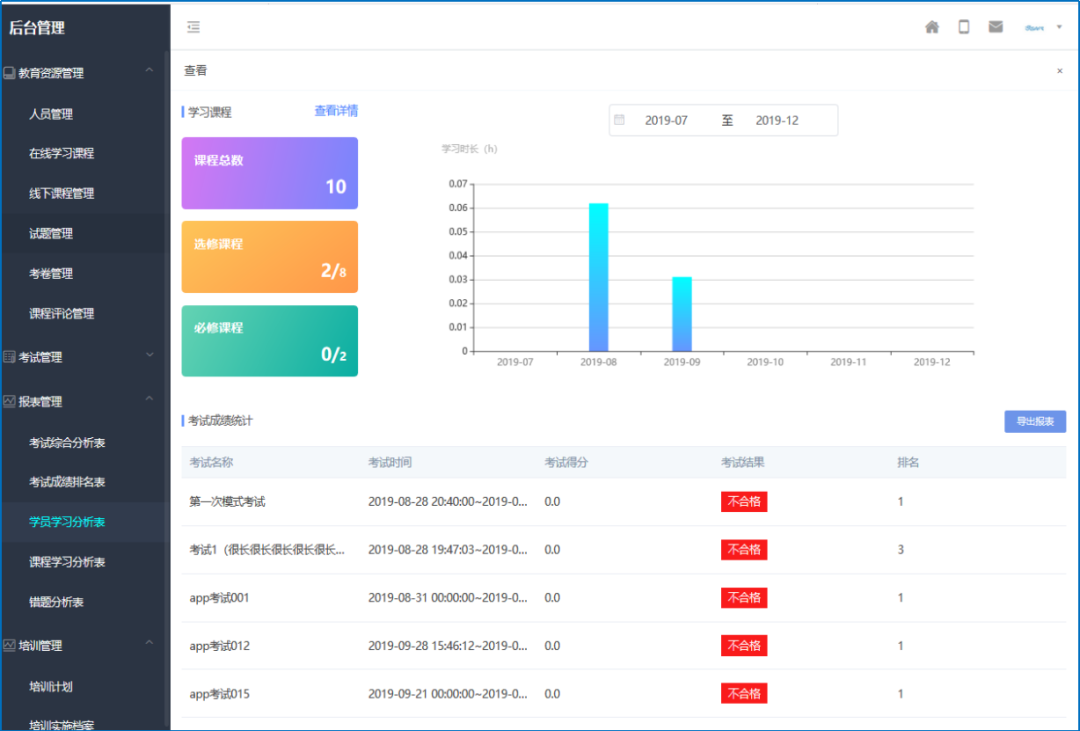This screenshot has width=1080, height=731.
Task: Open 培训计划 in the sidebar
Action: pos(51,687)
